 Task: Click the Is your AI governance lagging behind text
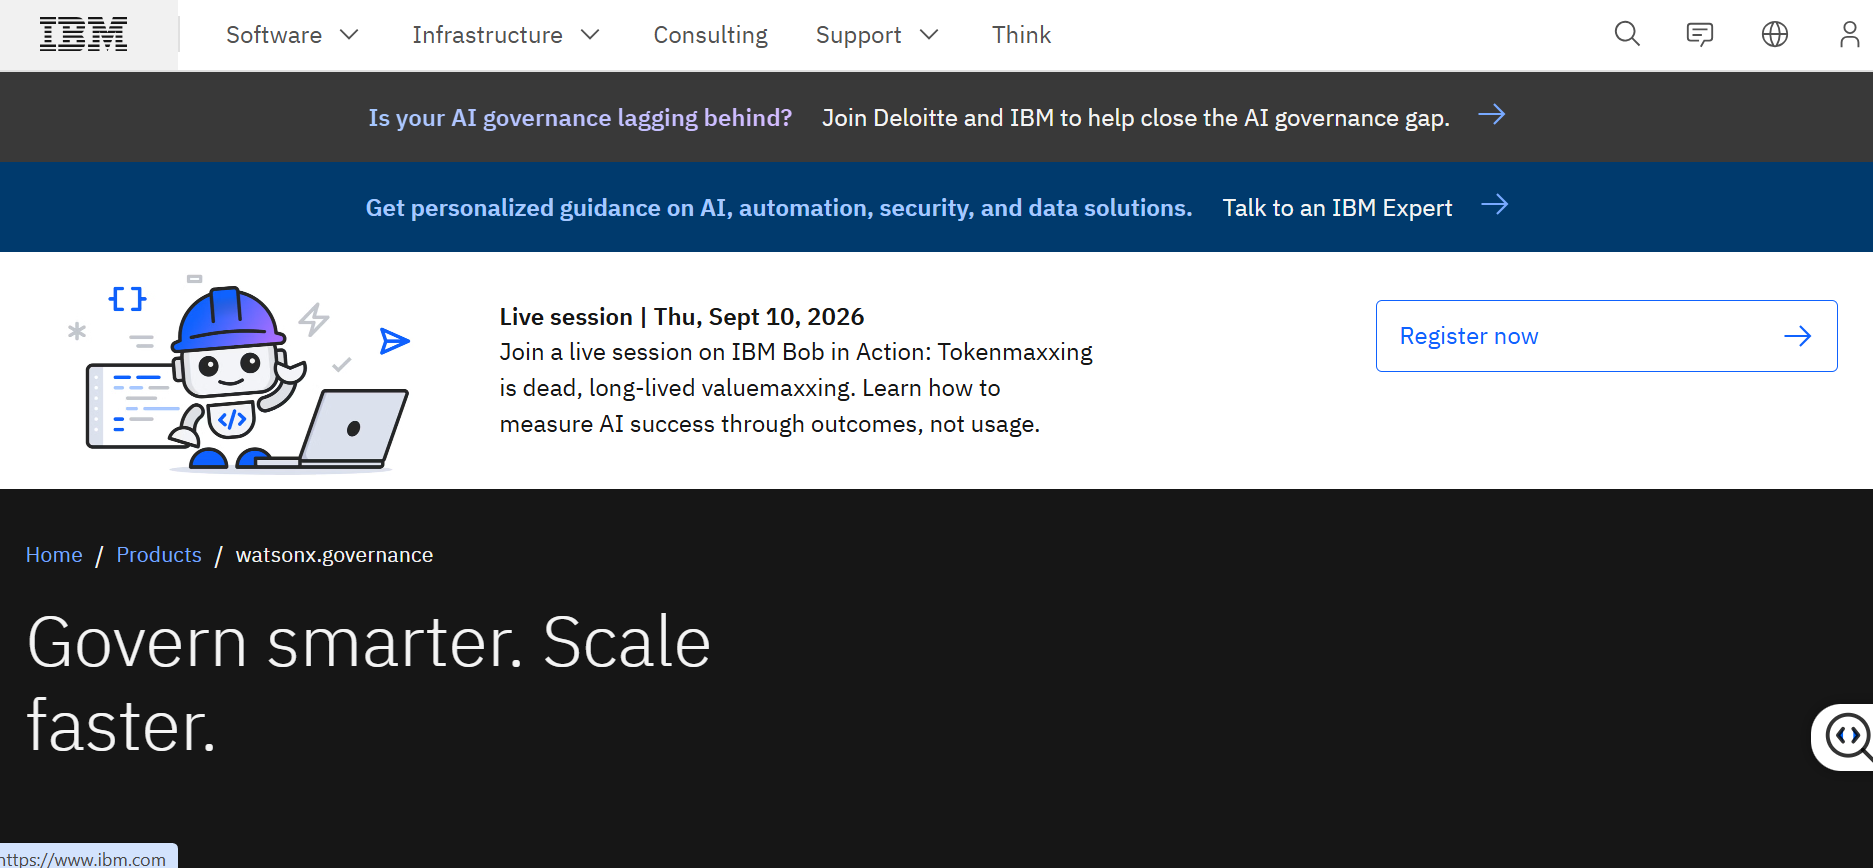point(580,118)
